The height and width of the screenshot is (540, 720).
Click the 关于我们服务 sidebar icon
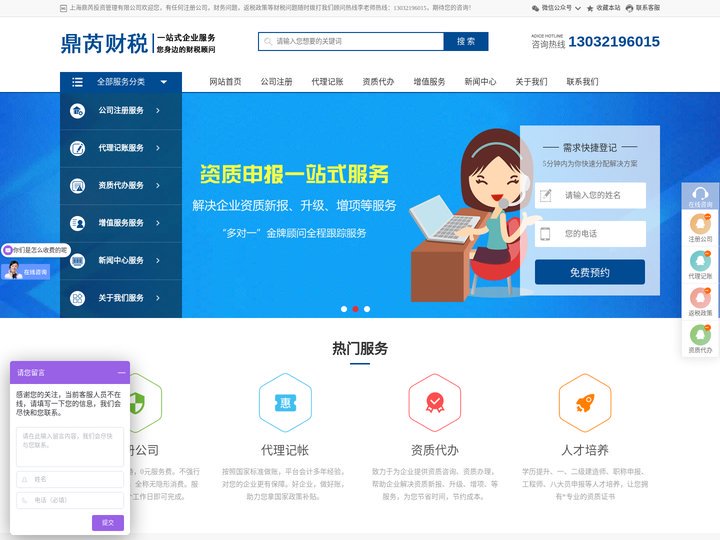pyautogui.click(x=77, y=298)
